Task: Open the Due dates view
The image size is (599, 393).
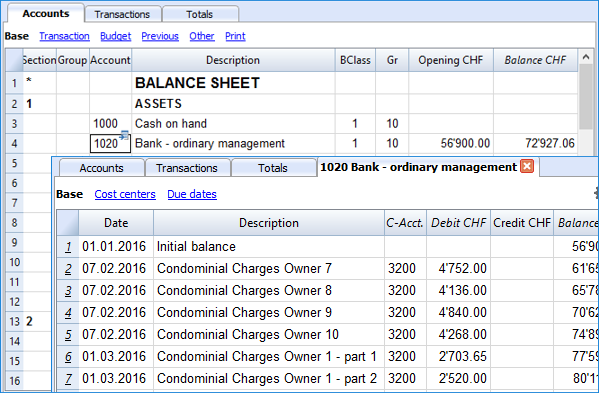Action: (x=192, y=194)
